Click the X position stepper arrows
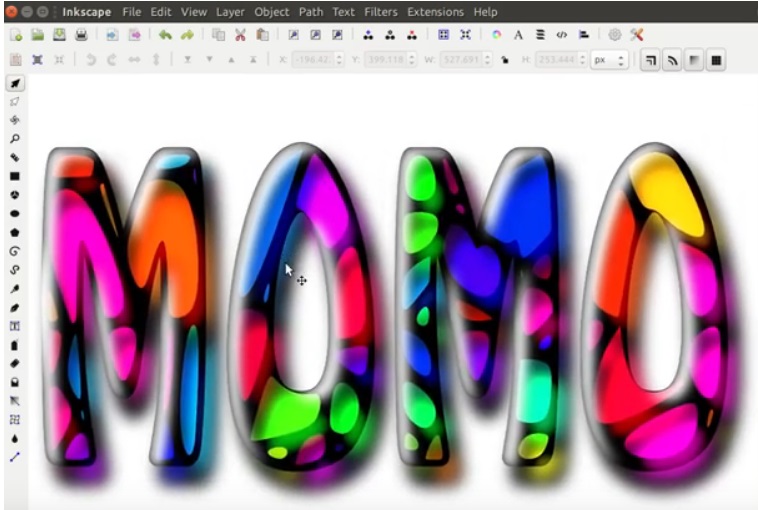This screenshot has width=758, height=510. [339, 60]
